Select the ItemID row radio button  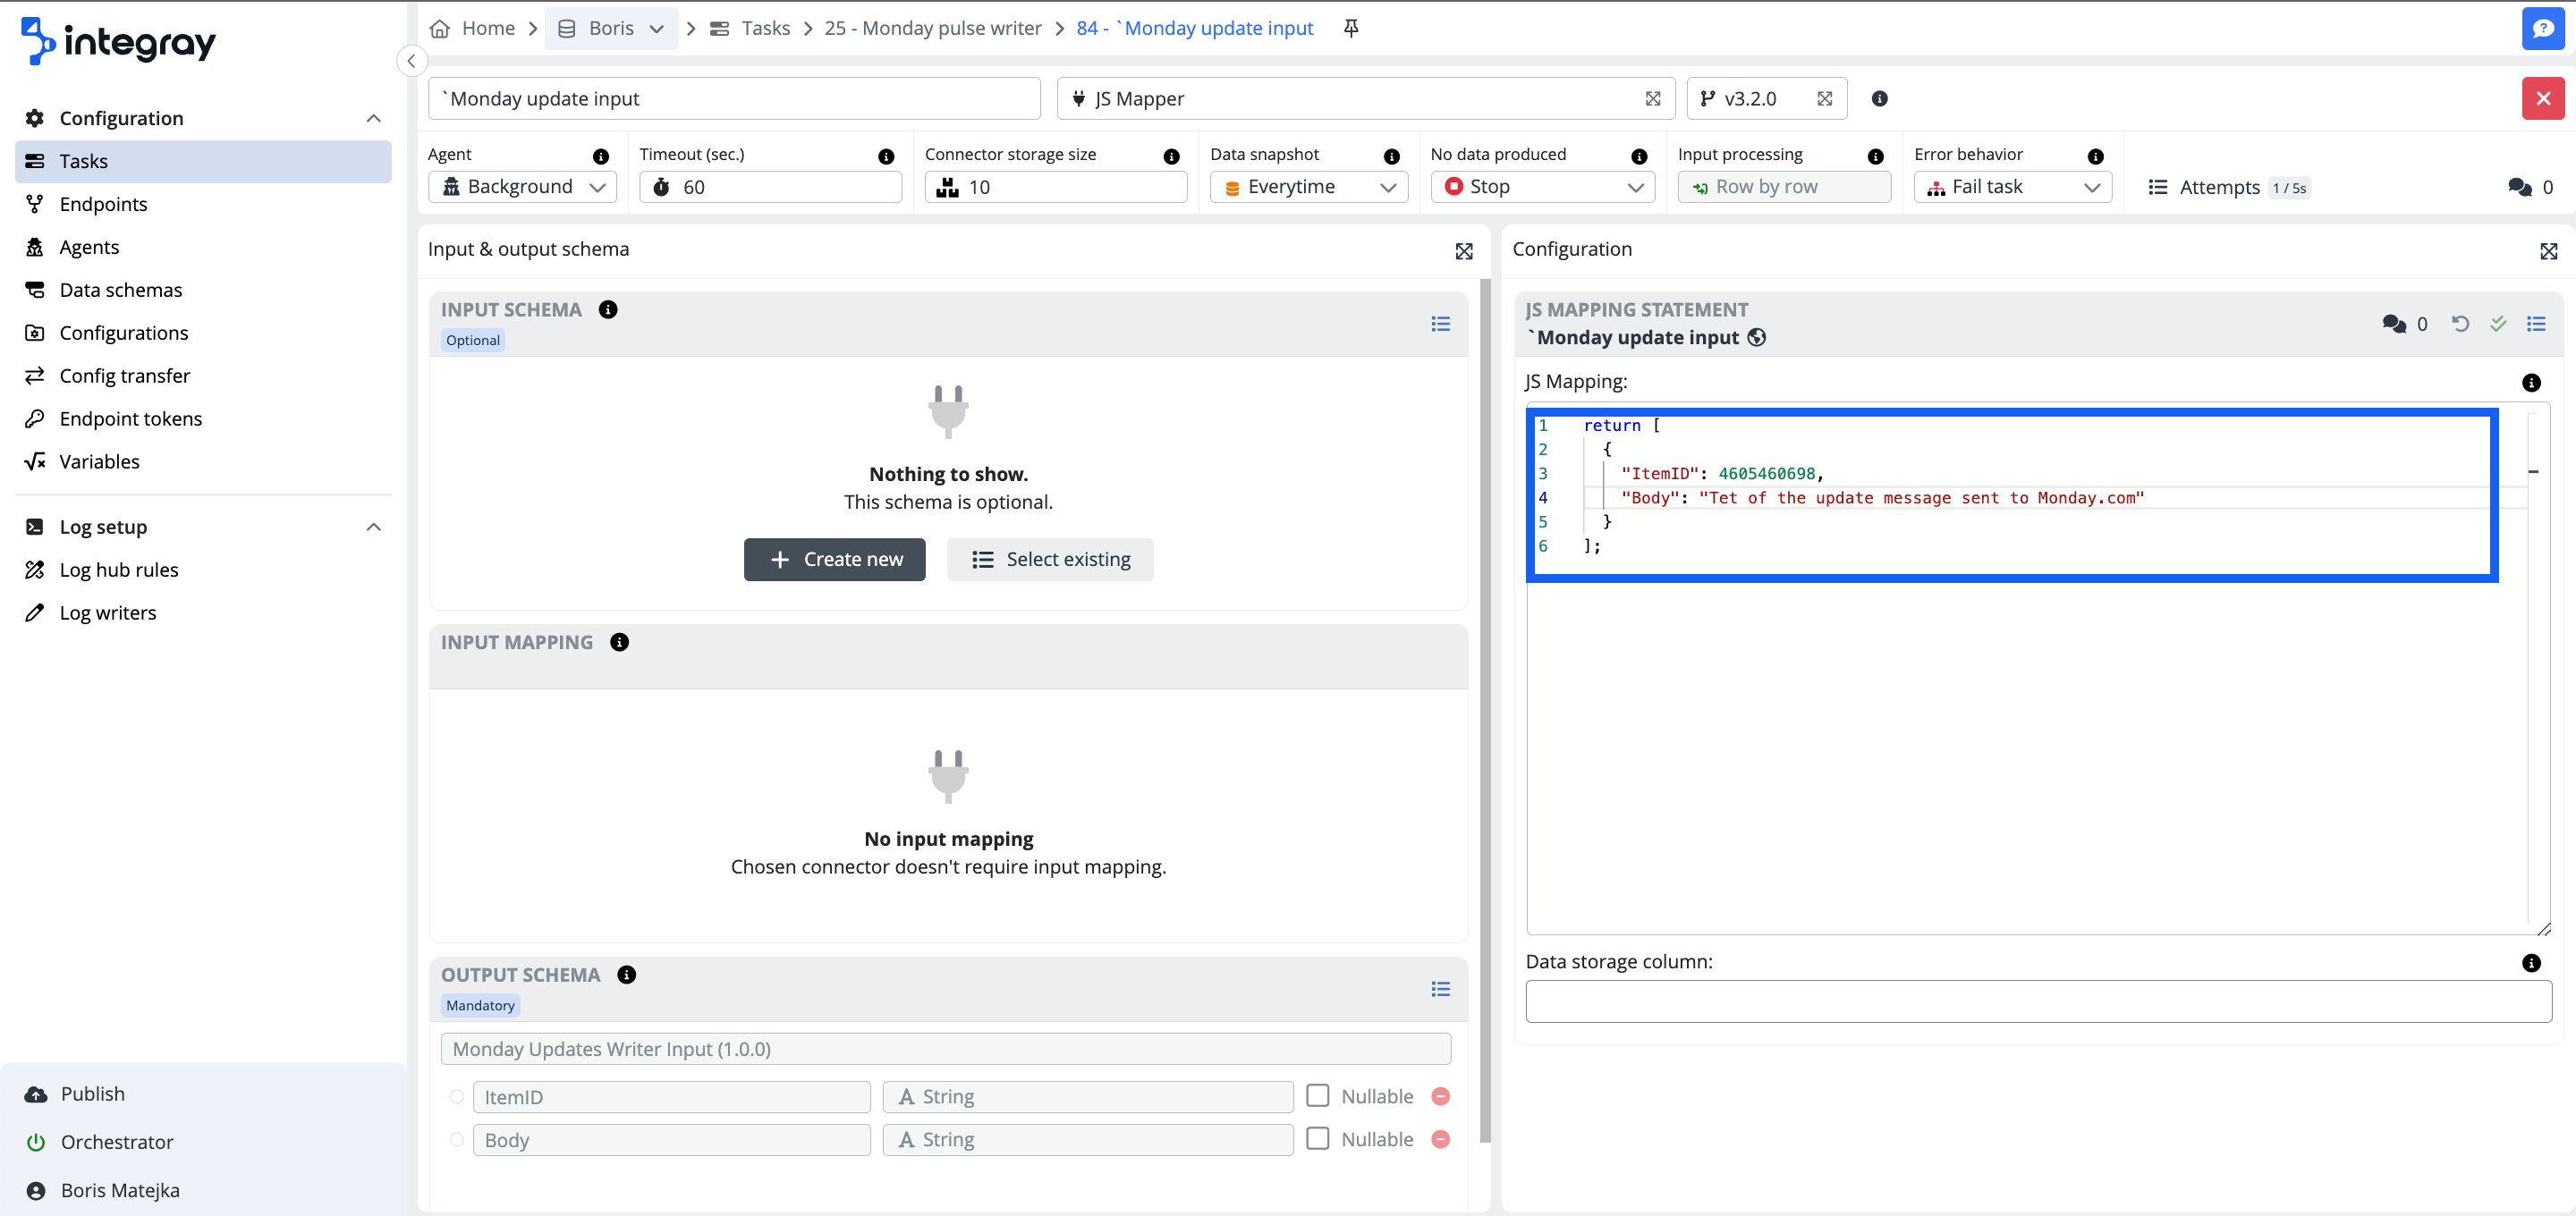457,1097
